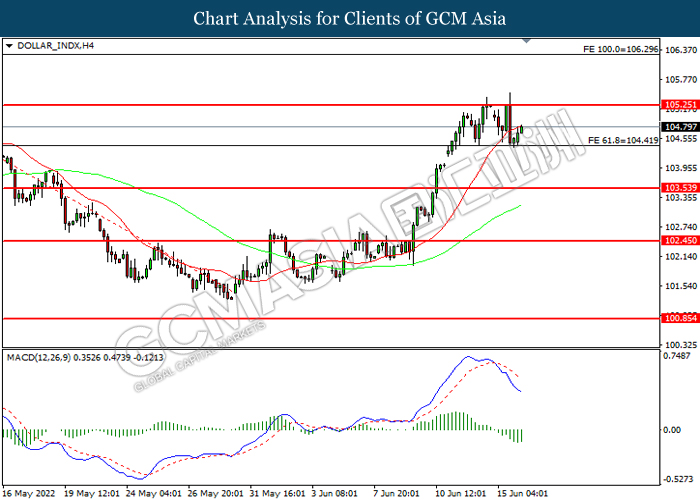The width and height of the screenshot is (700, 500).
Task: Click the 102.450 red level label
Action: [680, 241]
